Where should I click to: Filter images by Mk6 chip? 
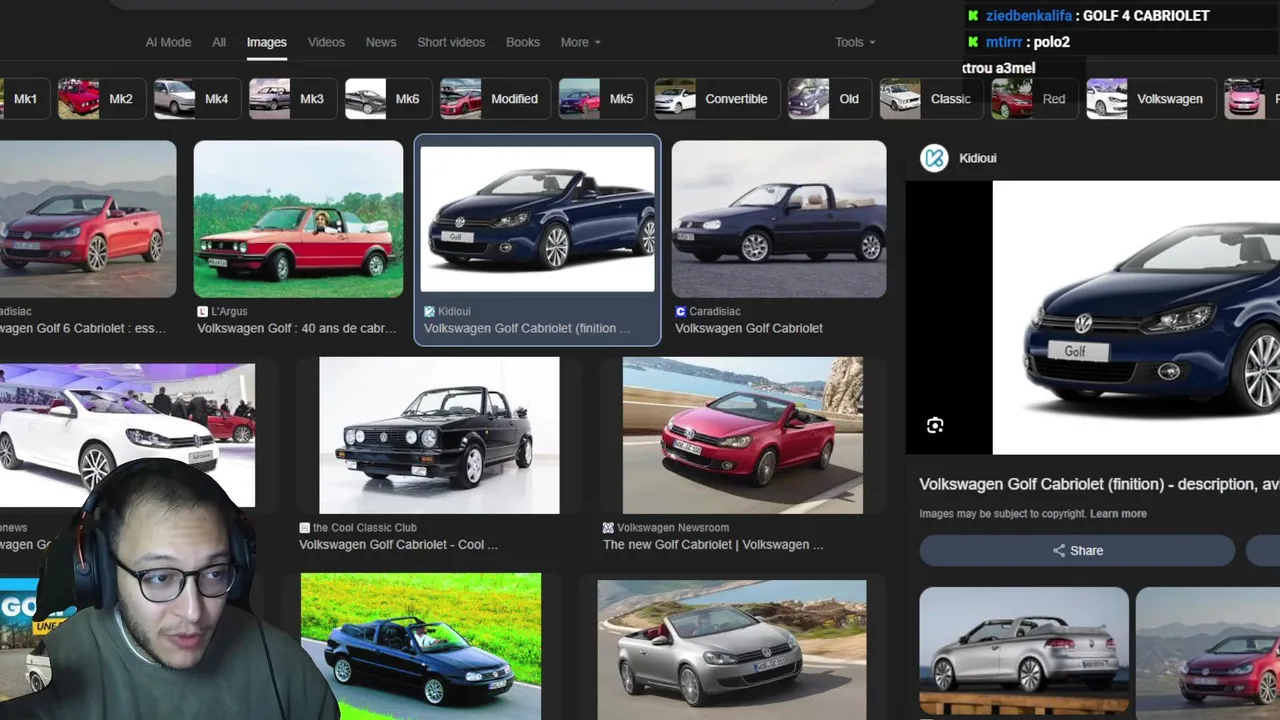(389, 99)
